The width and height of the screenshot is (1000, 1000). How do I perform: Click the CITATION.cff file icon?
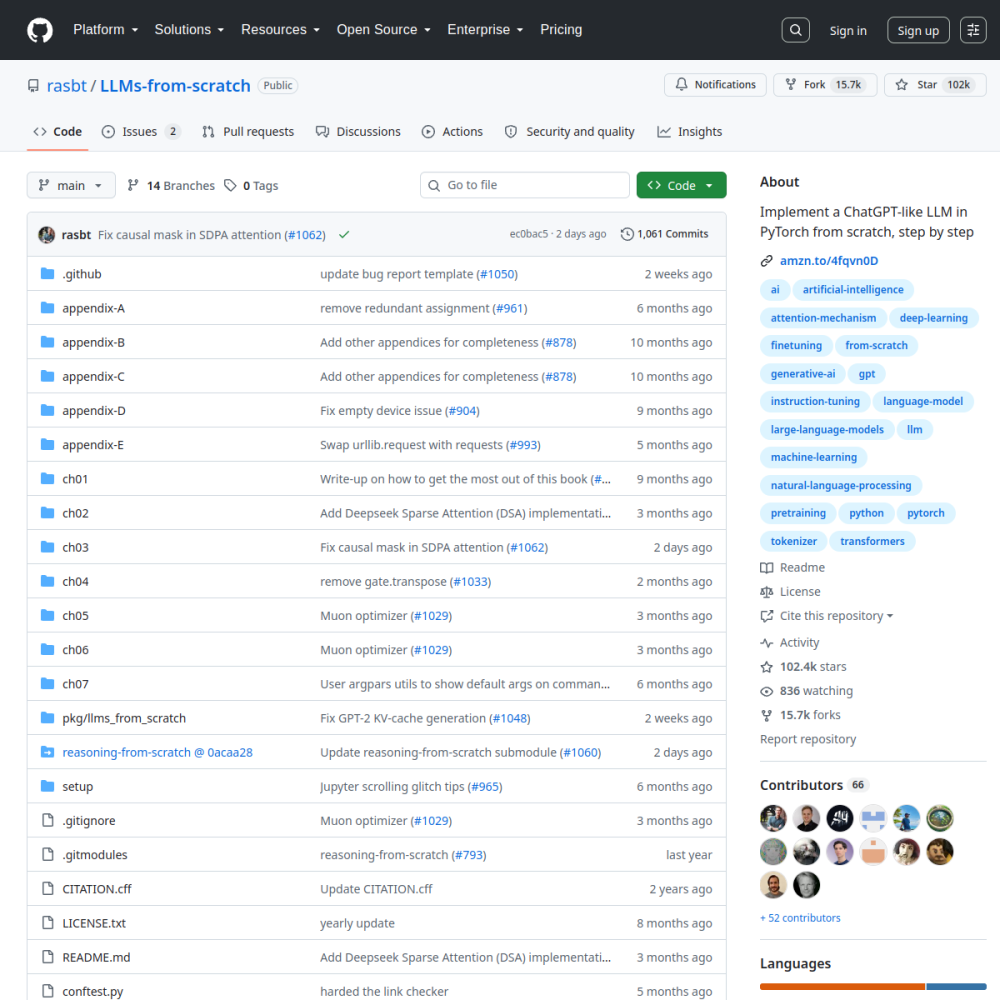point(47,888)
